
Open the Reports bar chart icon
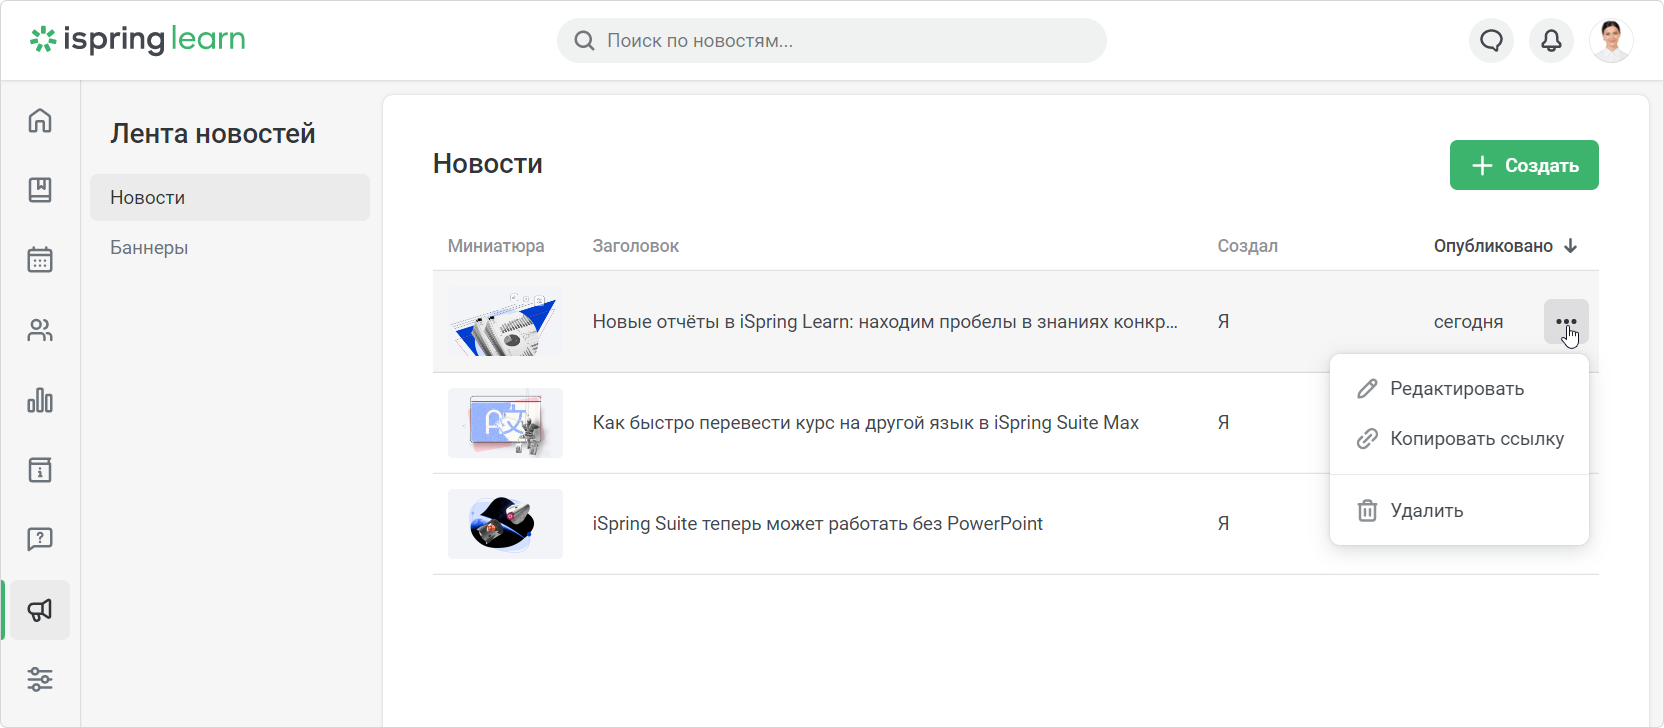tap(40, 400)
